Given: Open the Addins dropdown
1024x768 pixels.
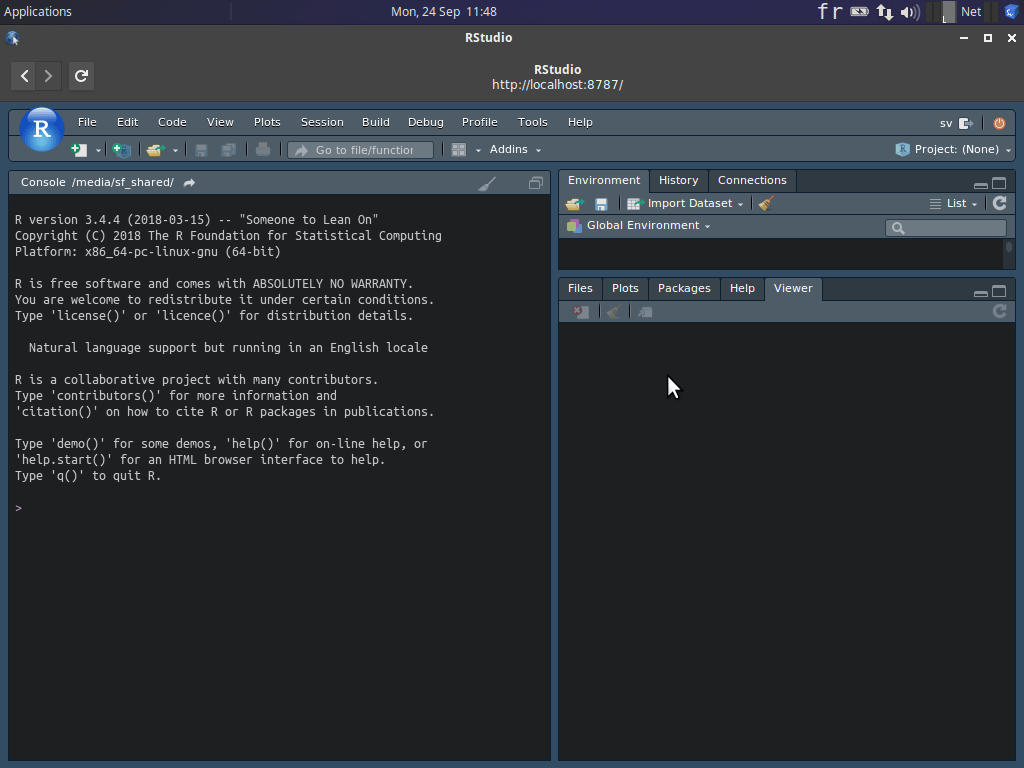Looking at the screenshot, I should point(515,150).
